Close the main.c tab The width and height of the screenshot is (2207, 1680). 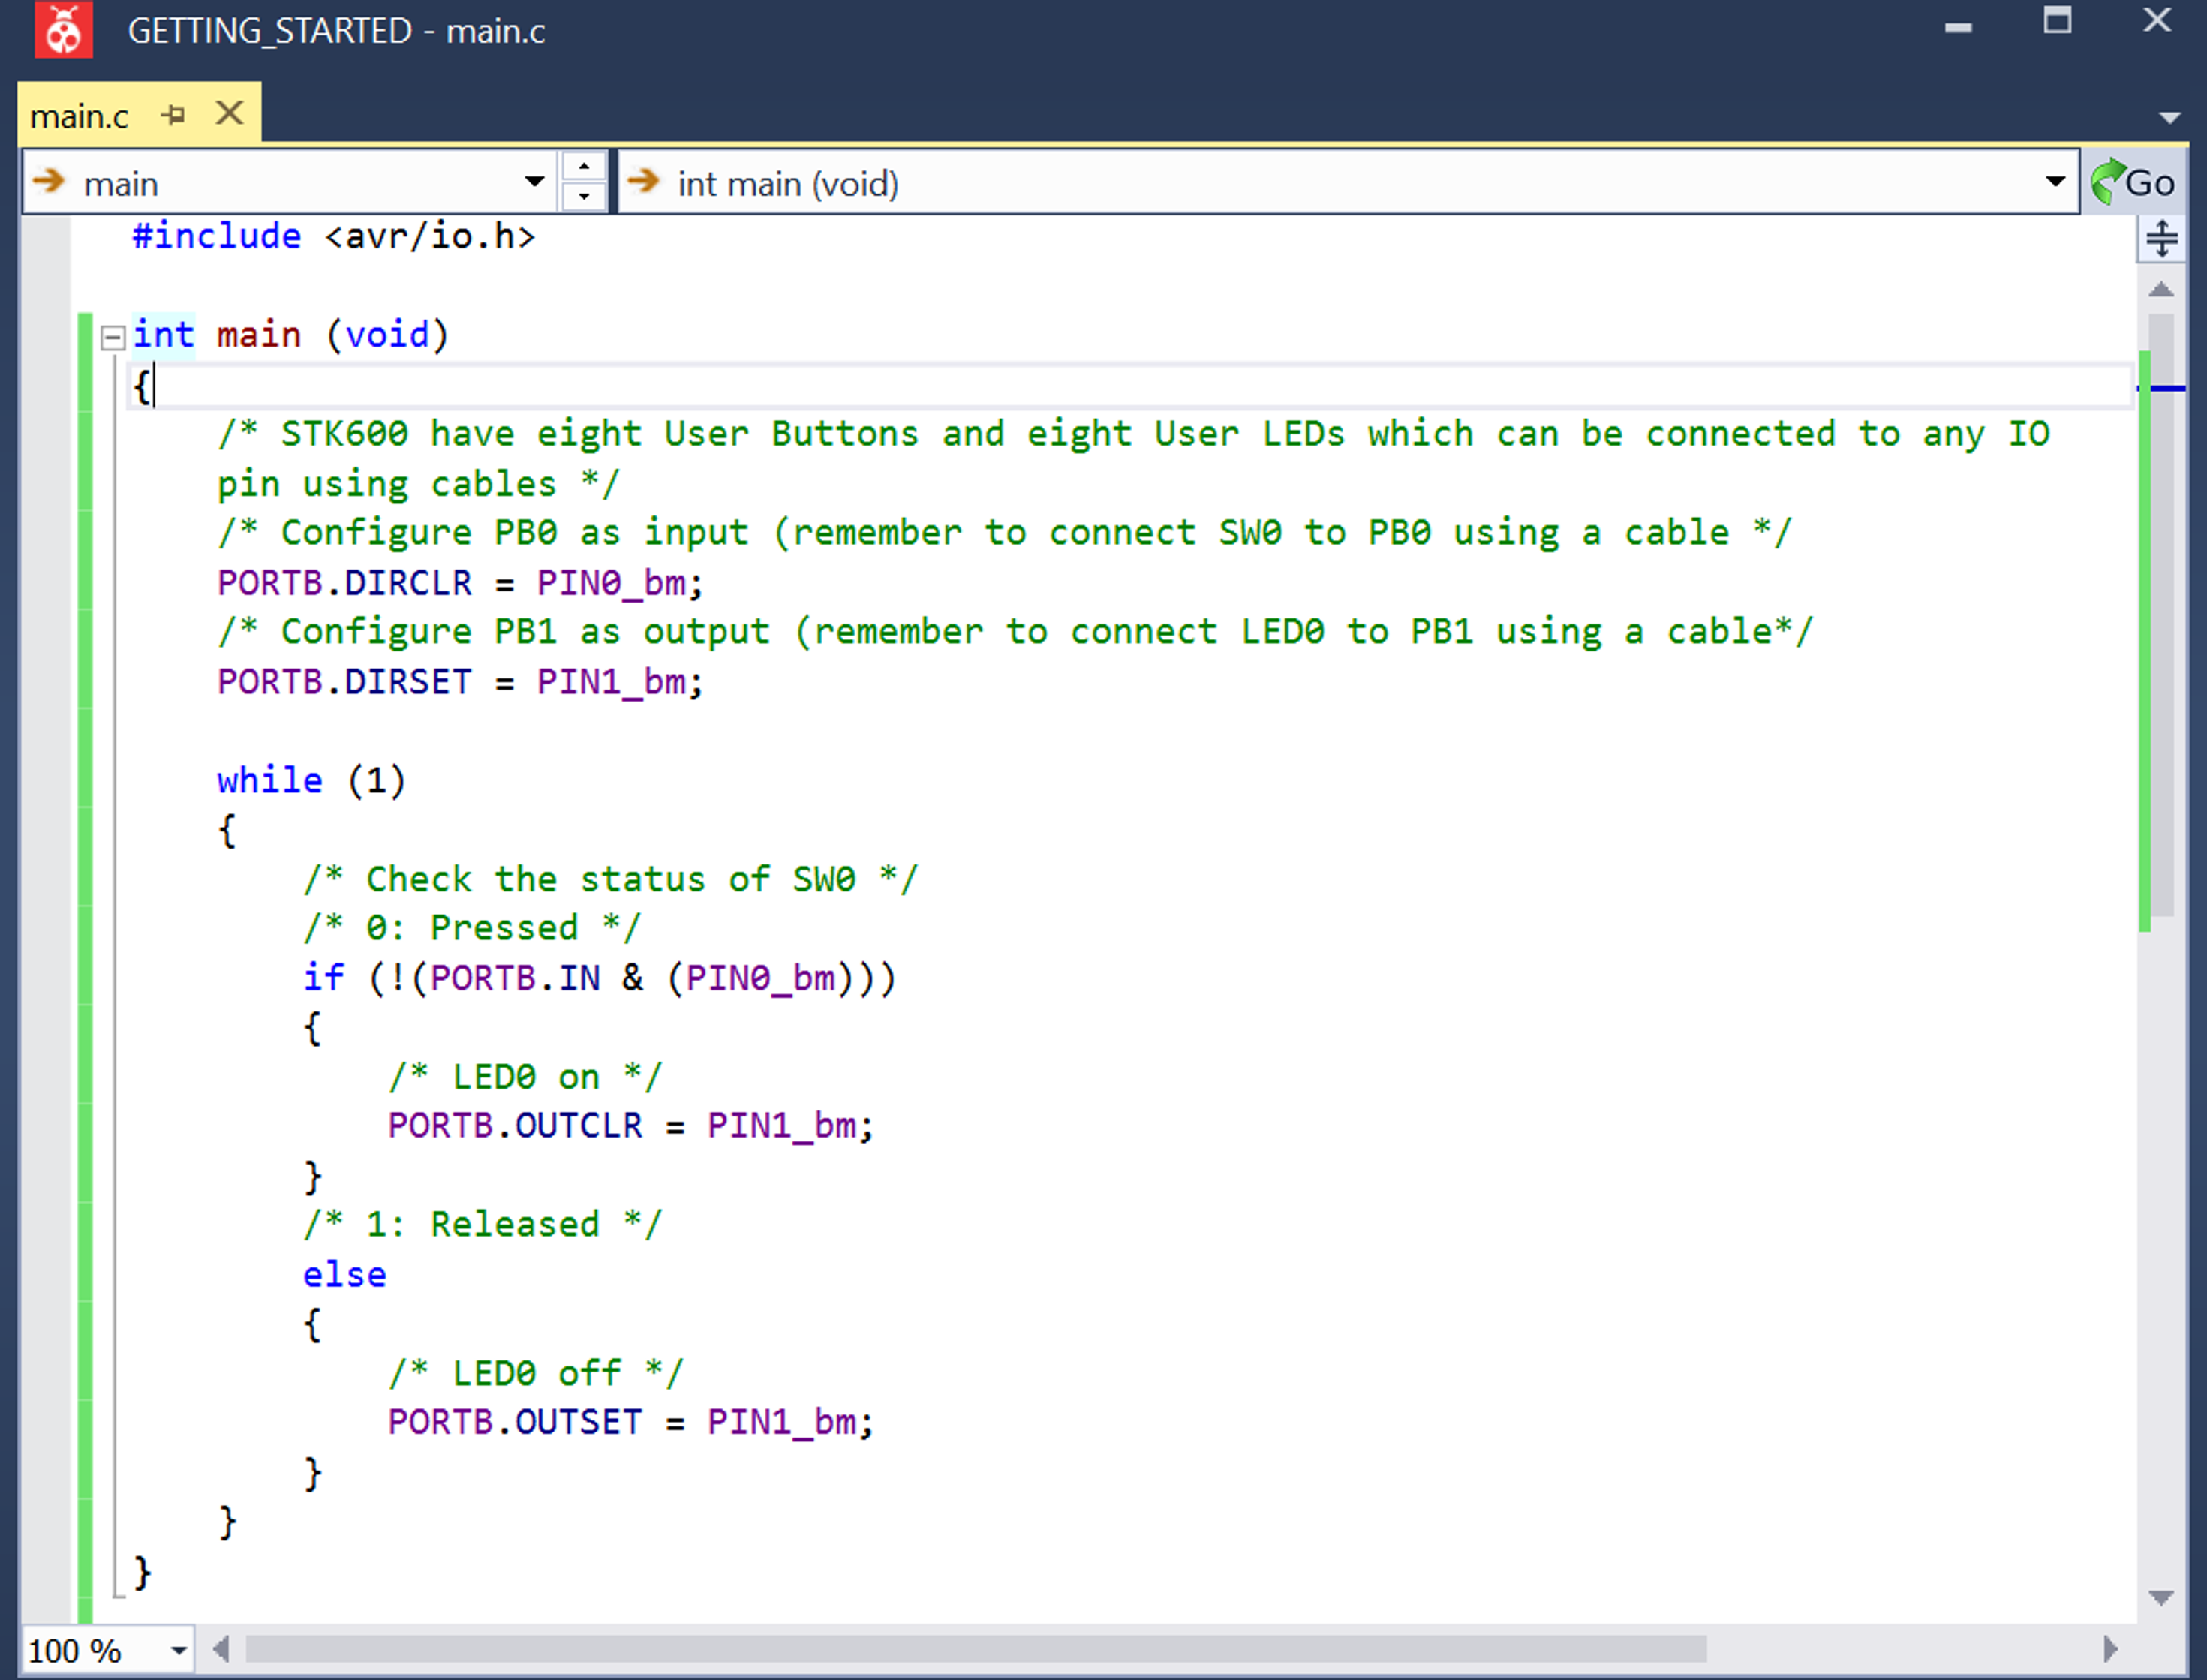click(x=230, y=113)
